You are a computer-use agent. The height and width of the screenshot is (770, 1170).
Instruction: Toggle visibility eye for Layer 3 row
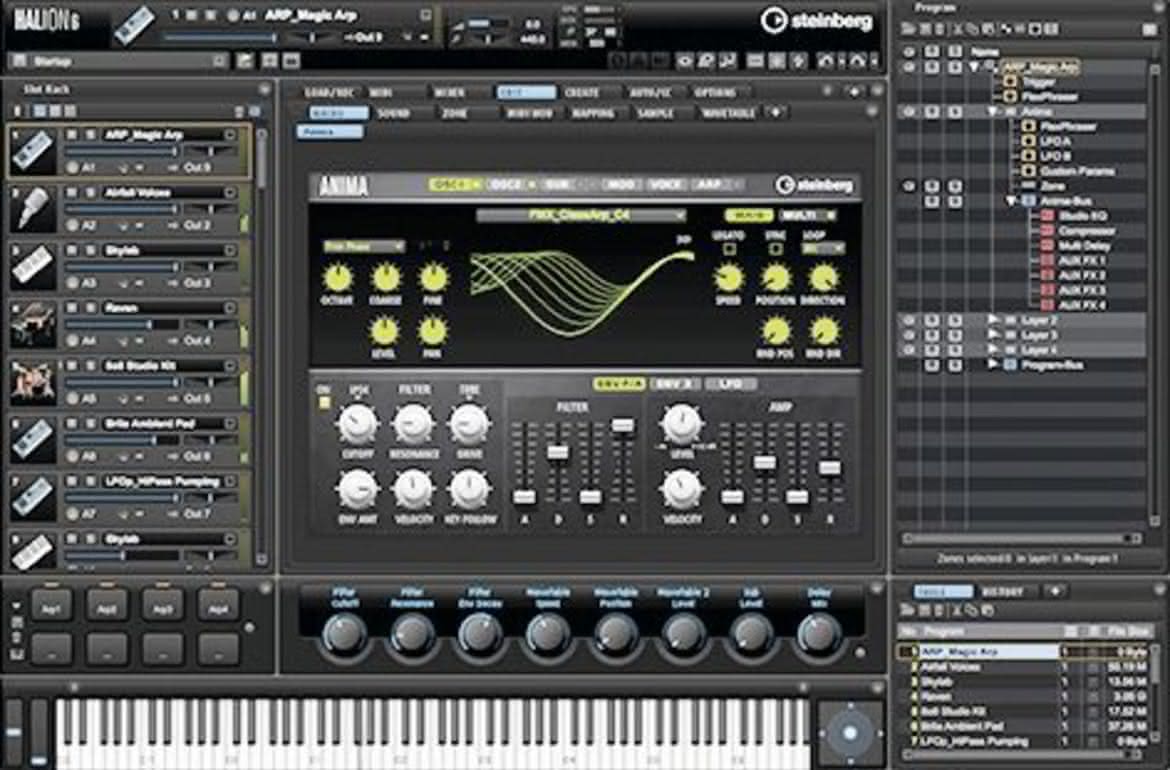pos(909,335)
